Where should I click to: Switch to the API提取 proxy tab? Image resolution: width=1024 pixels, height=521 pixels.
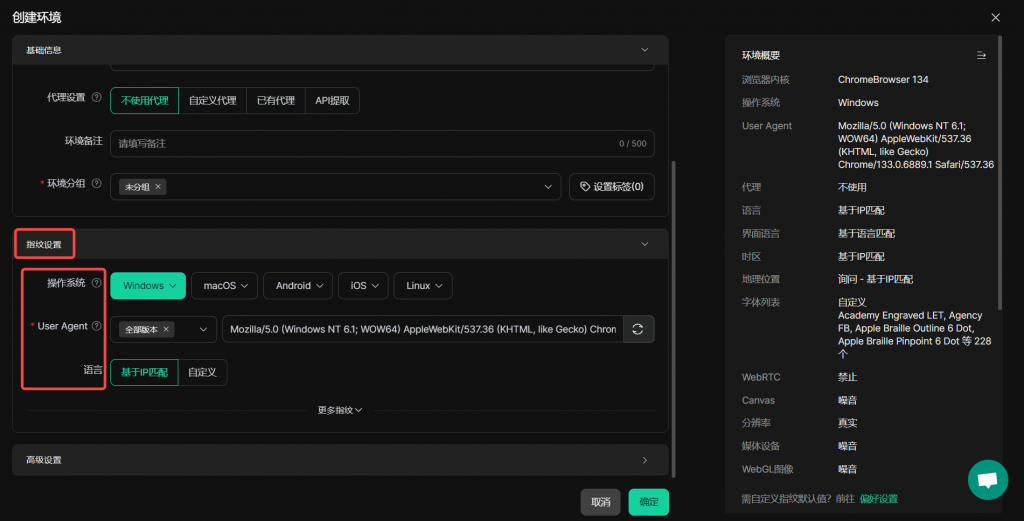point(332,100)
